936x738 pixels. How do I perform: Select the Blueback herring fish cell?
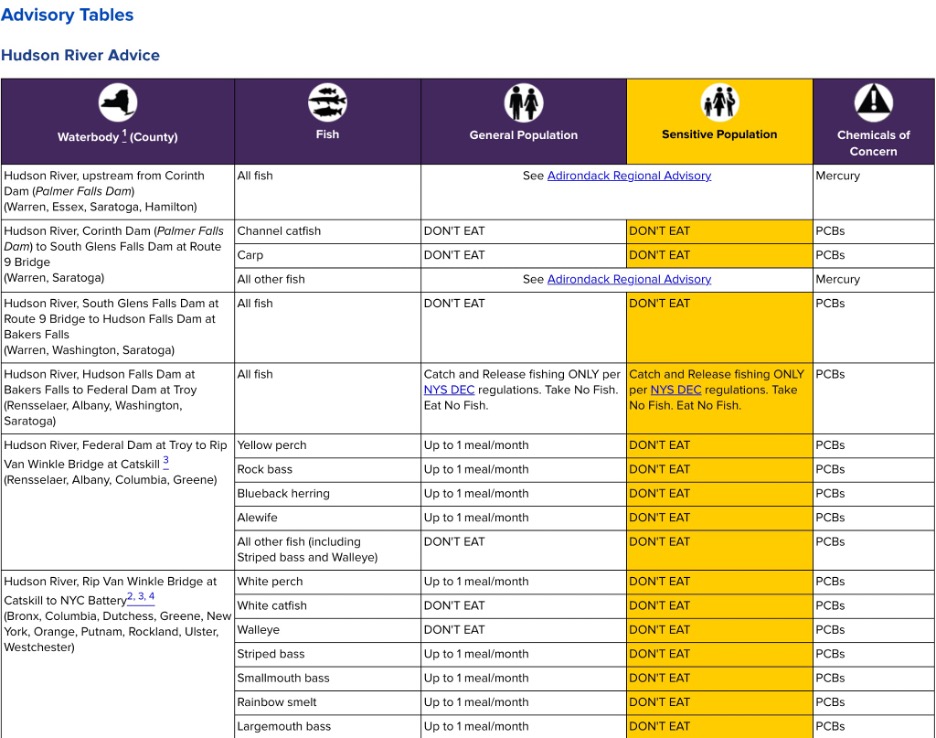click(283, 494)
